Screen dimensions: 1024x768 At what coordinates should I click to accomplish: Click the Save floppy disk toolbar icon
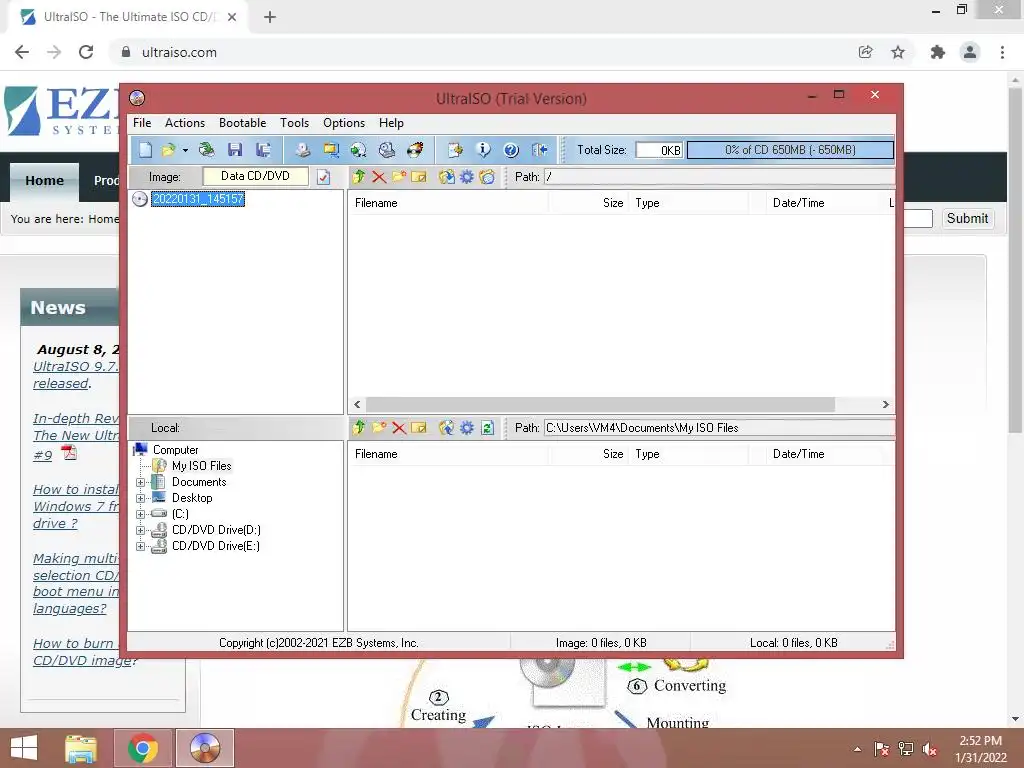(x=235, y=150)
